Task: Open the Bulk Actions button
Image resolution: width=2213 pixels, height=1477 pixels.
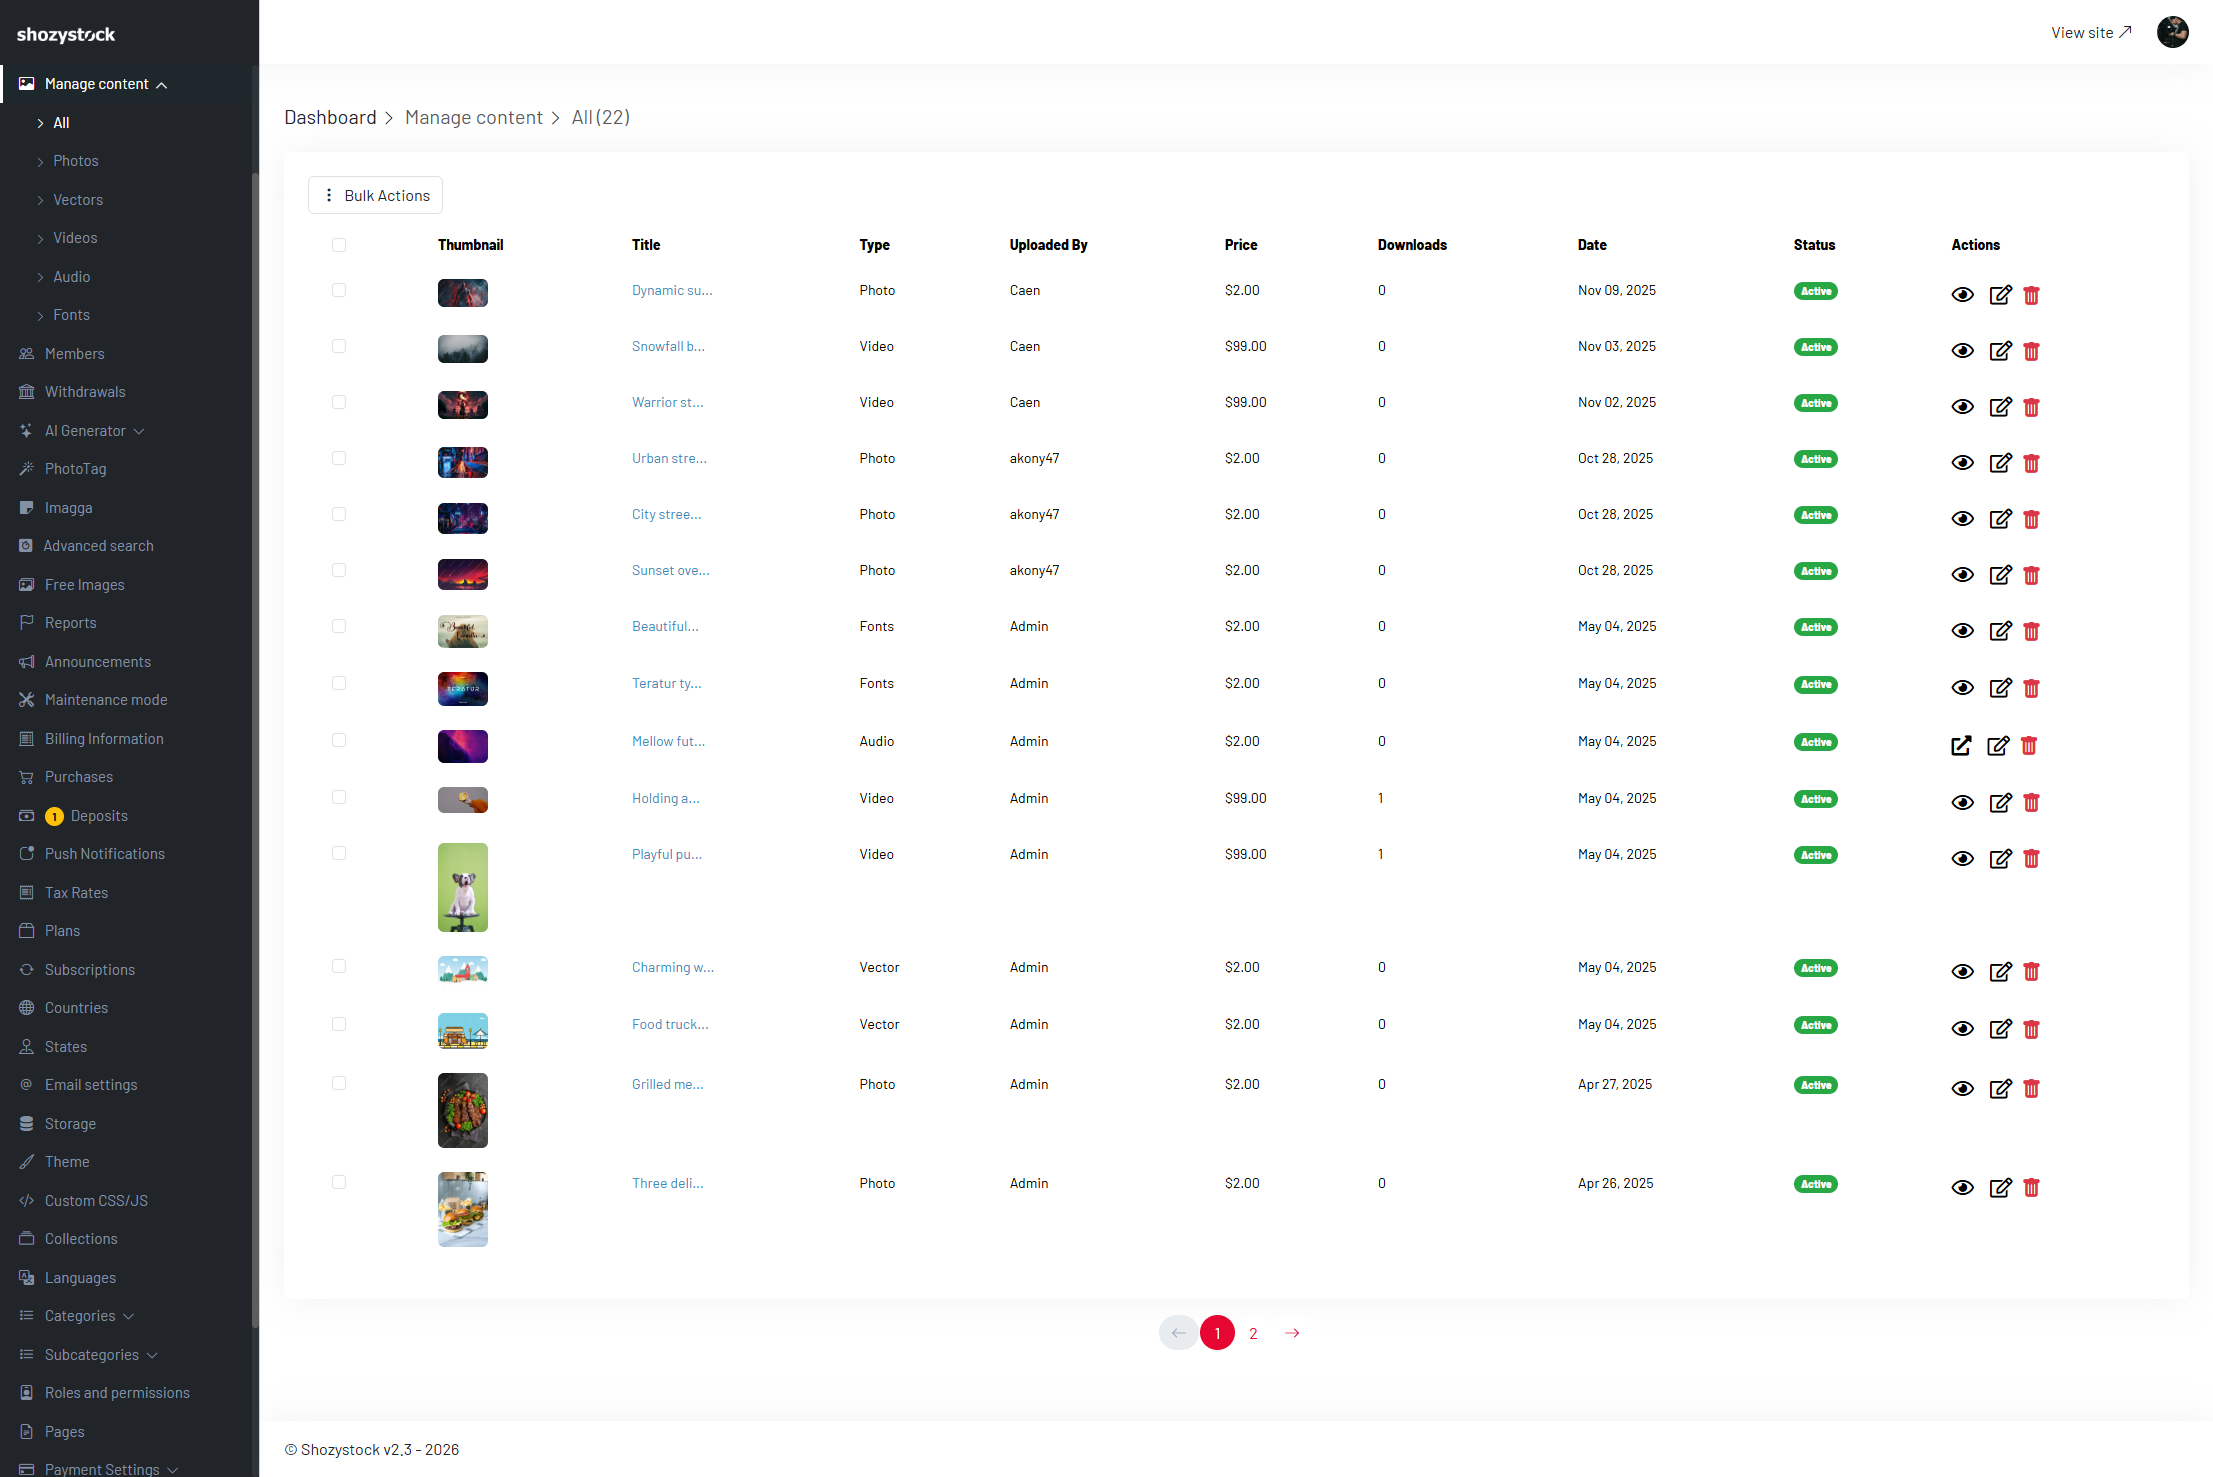Action: 375,196
